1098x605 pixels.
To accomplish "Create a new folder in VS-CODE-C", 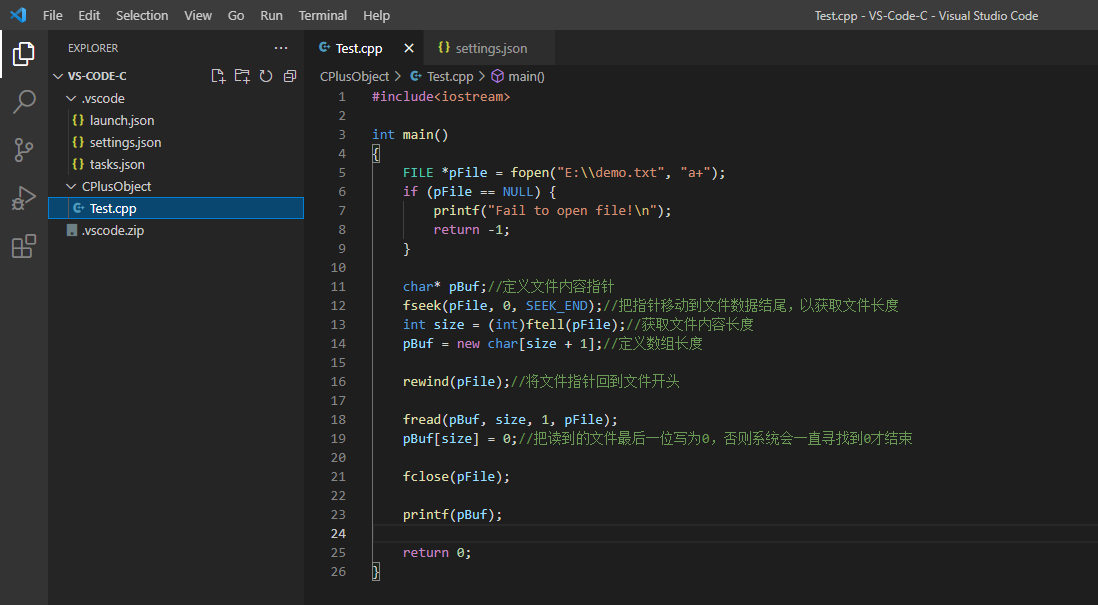I will (x=242, y=76).
